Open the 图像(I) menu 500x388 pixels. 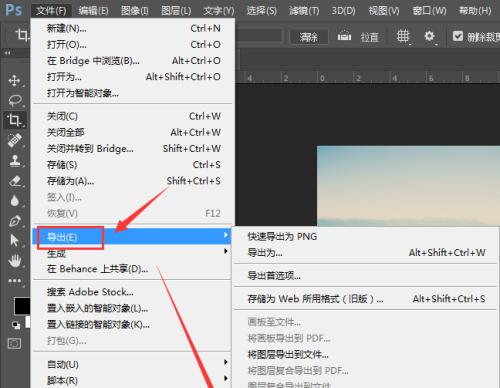click(x=134, y=11)
